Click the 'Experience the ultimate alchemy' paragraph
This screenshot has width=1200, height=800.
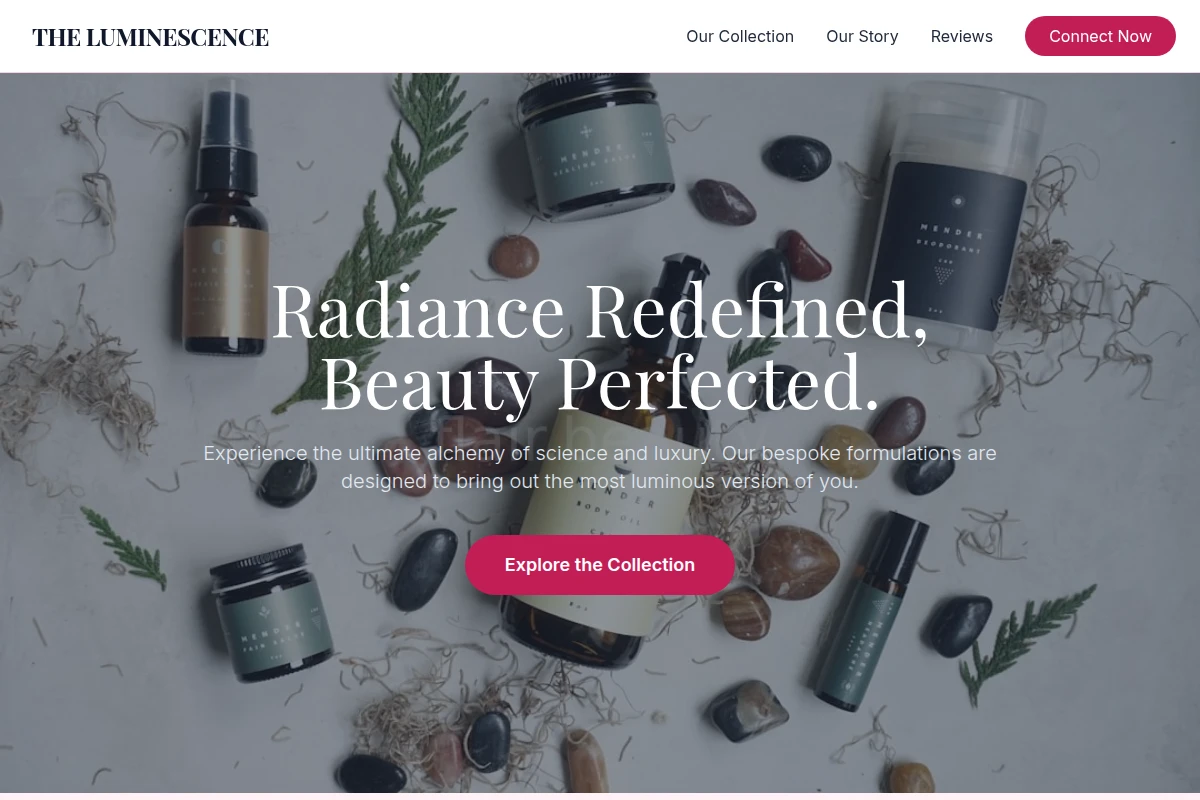click(x=600, y=467)
